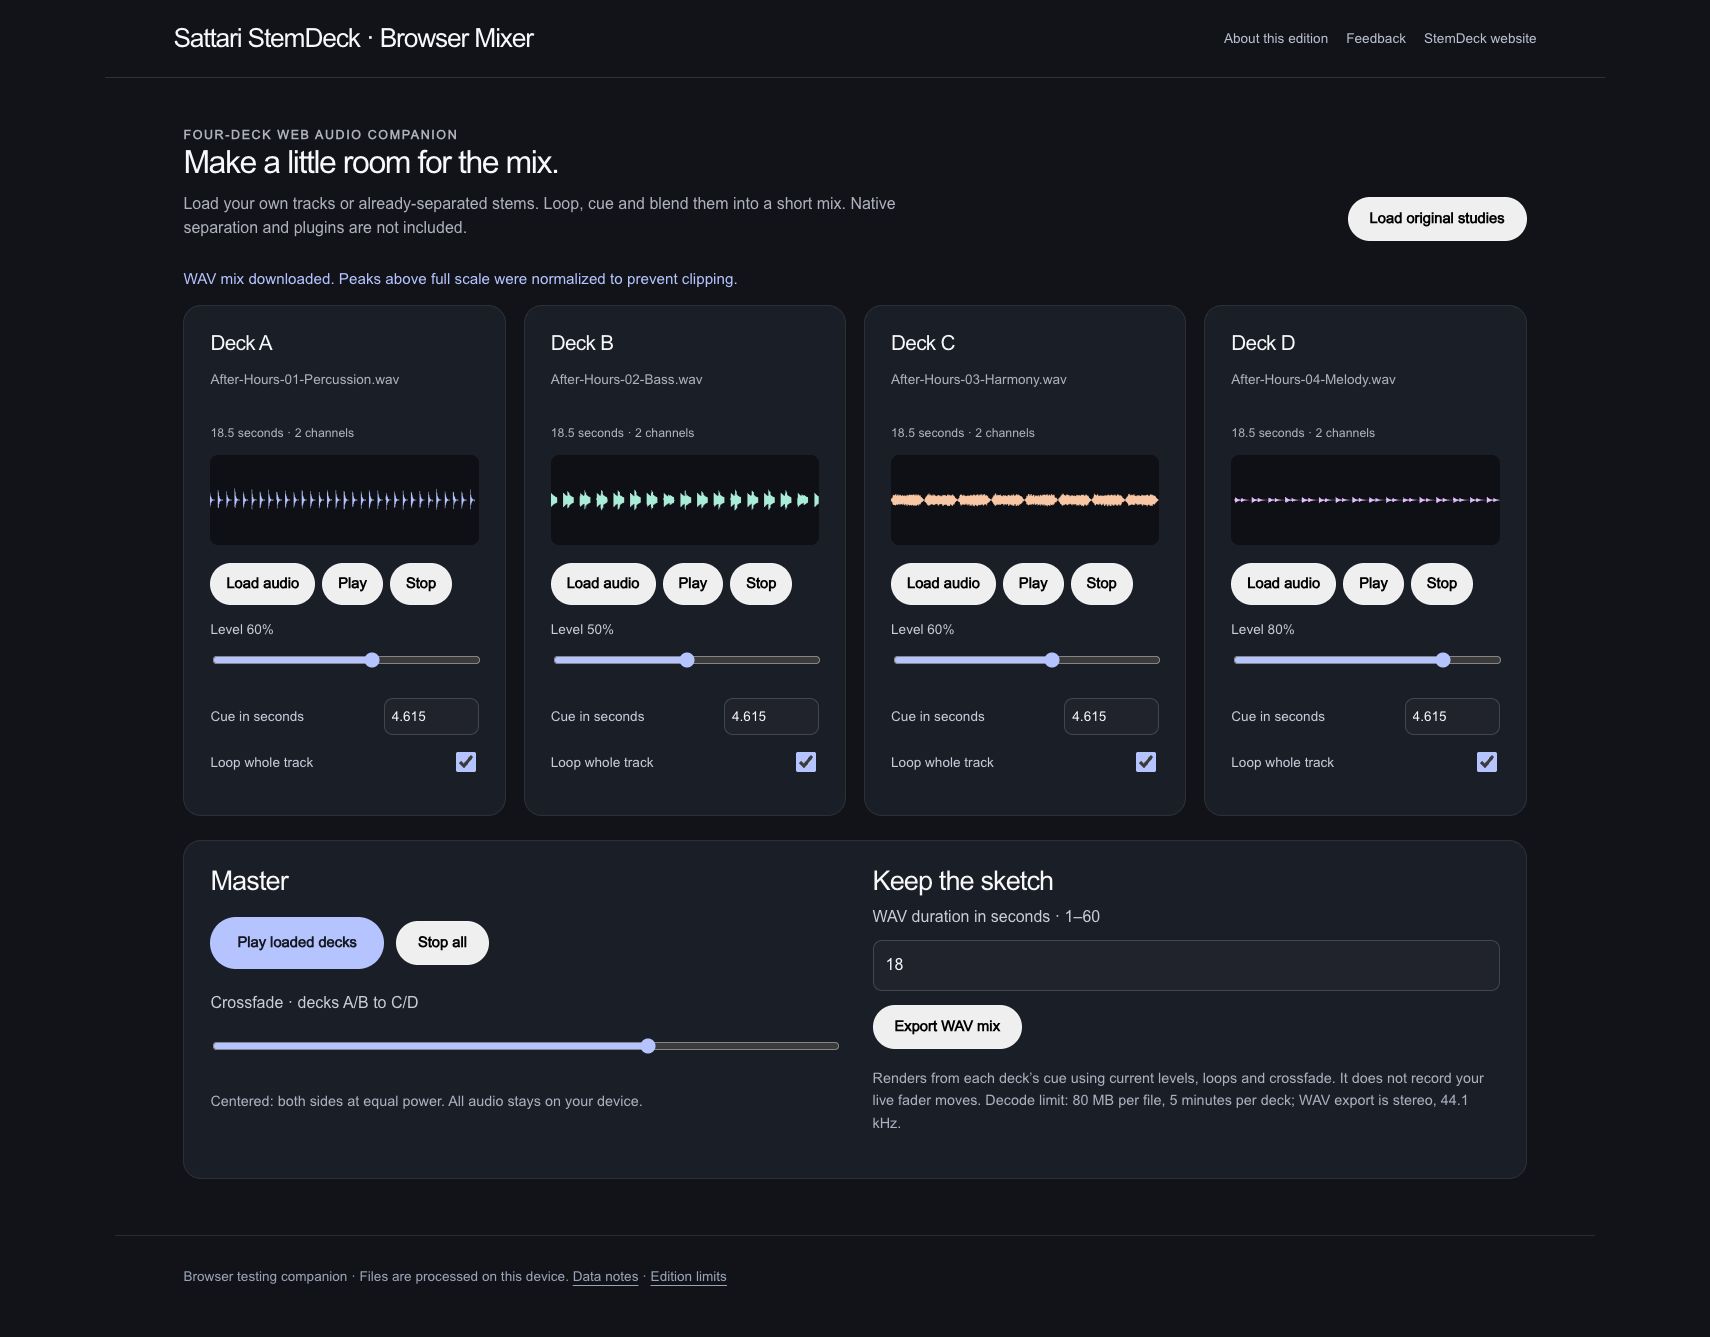Click Play loaded decks button
Screen dimensions: 1710x1337
(297, 943)
